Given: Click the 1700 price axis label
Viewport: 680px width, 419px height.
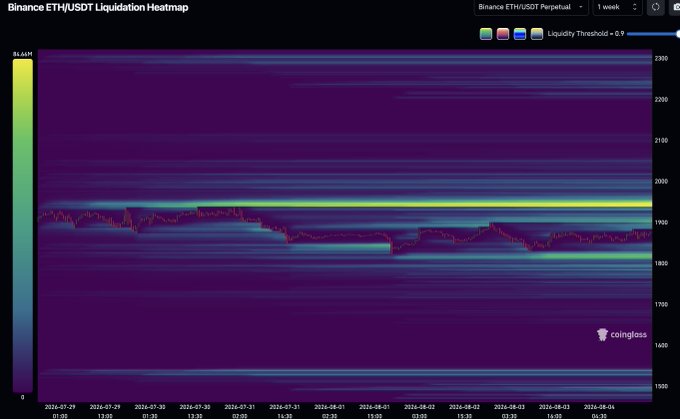Looking at the screenshot, I should 661,304.
